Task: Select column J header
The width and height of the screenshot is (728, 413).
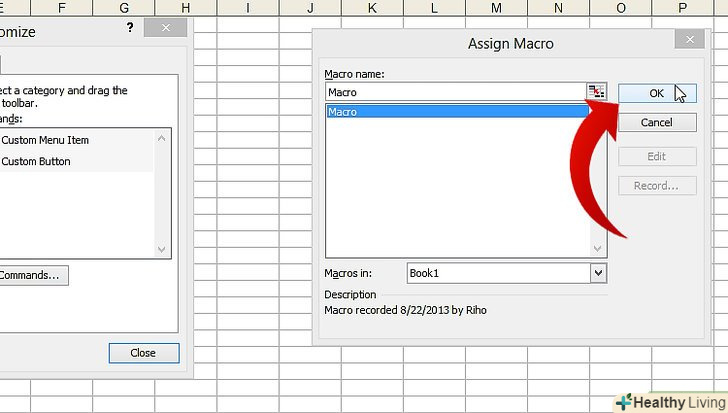Action: point(310,7)
